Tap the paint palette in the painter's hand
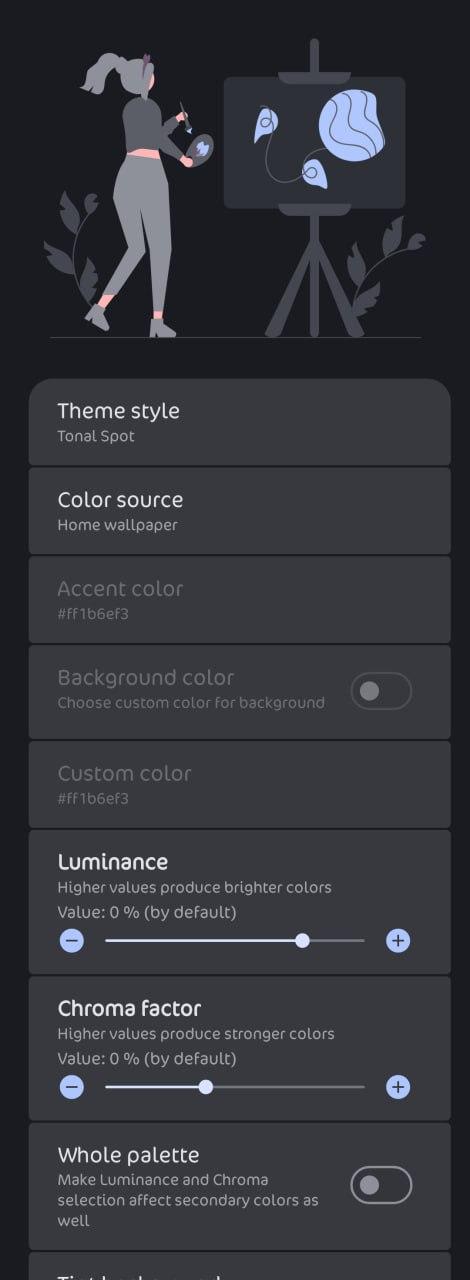The width and height of the screenshot is (470, 1280). point(201,148)
